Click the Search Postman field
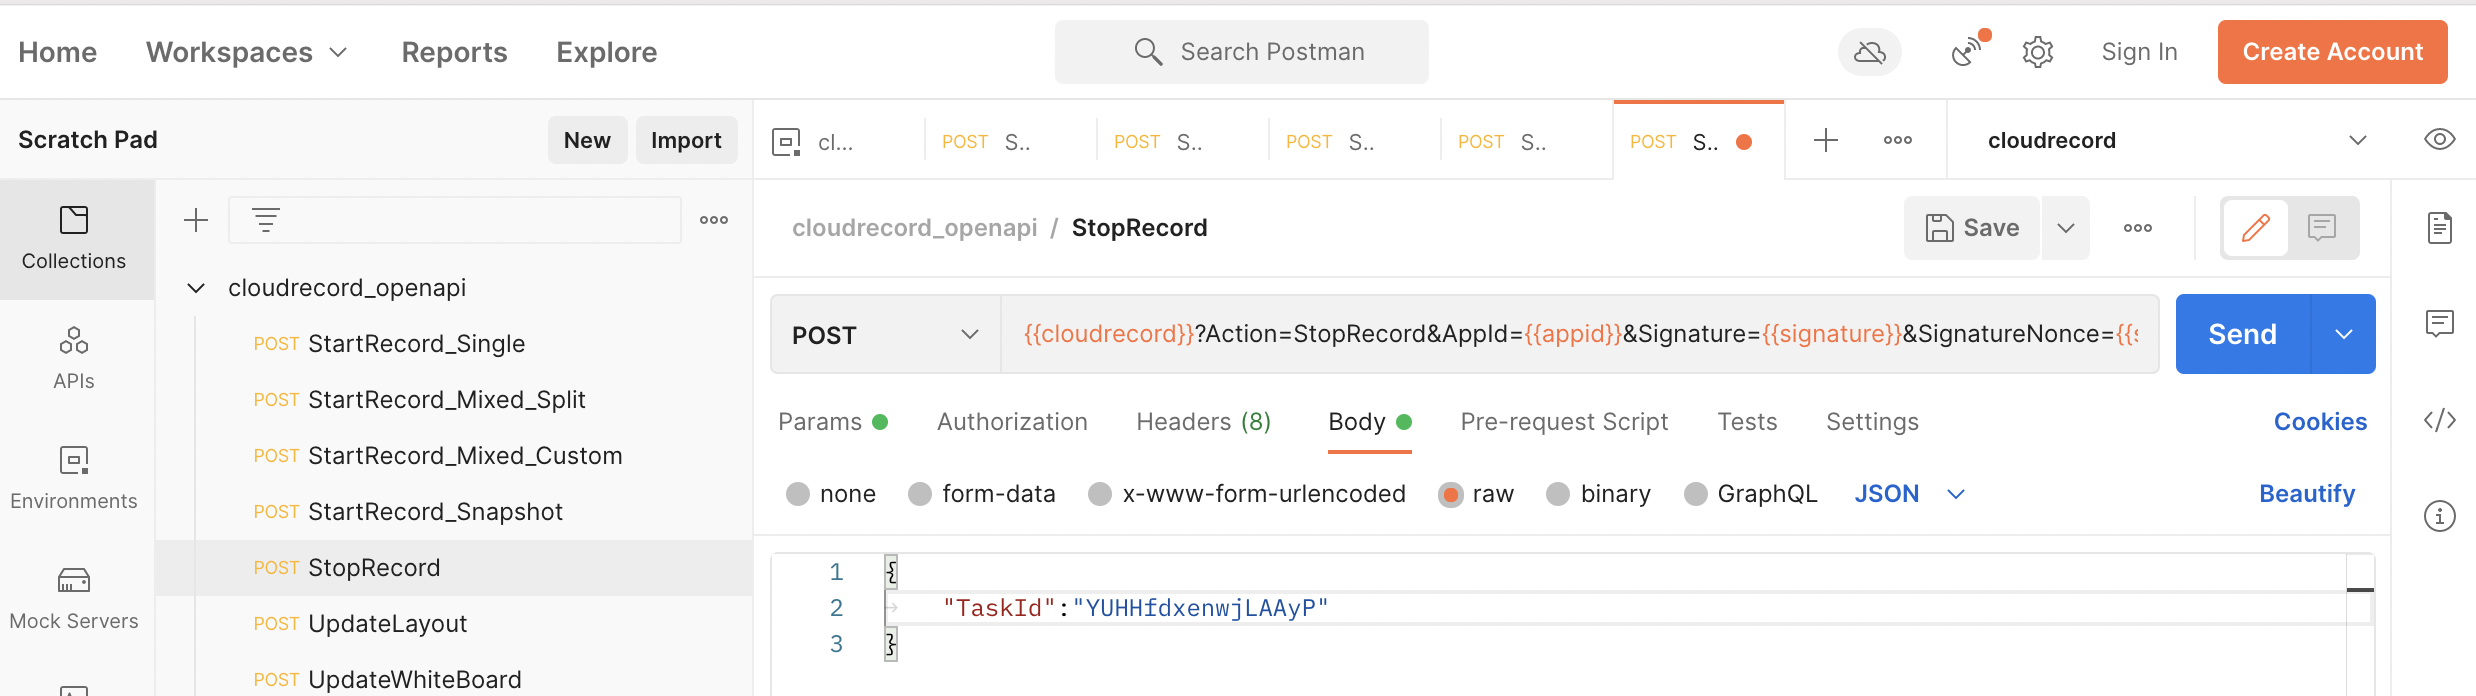Screen dimensions: 2476x696 click(1241, 52)
